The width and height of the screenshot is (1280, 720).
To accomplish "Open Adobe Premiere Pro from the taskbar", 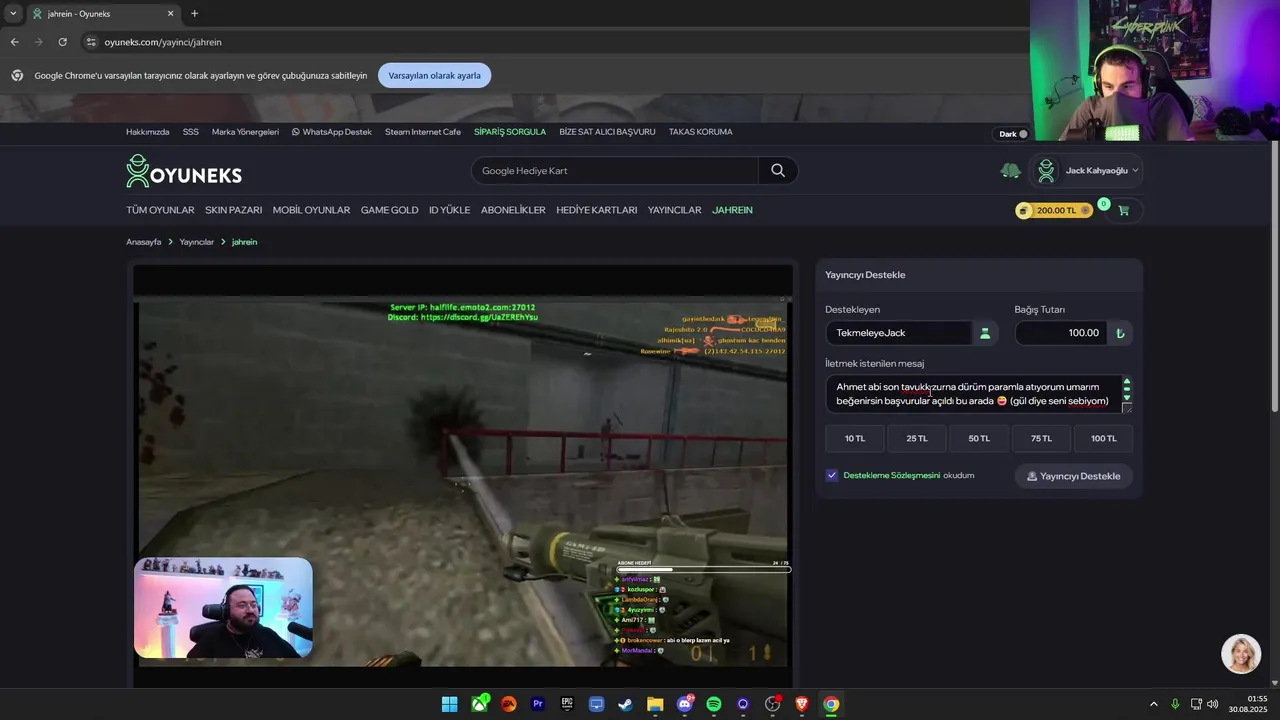I will click(x=538, y=704).
